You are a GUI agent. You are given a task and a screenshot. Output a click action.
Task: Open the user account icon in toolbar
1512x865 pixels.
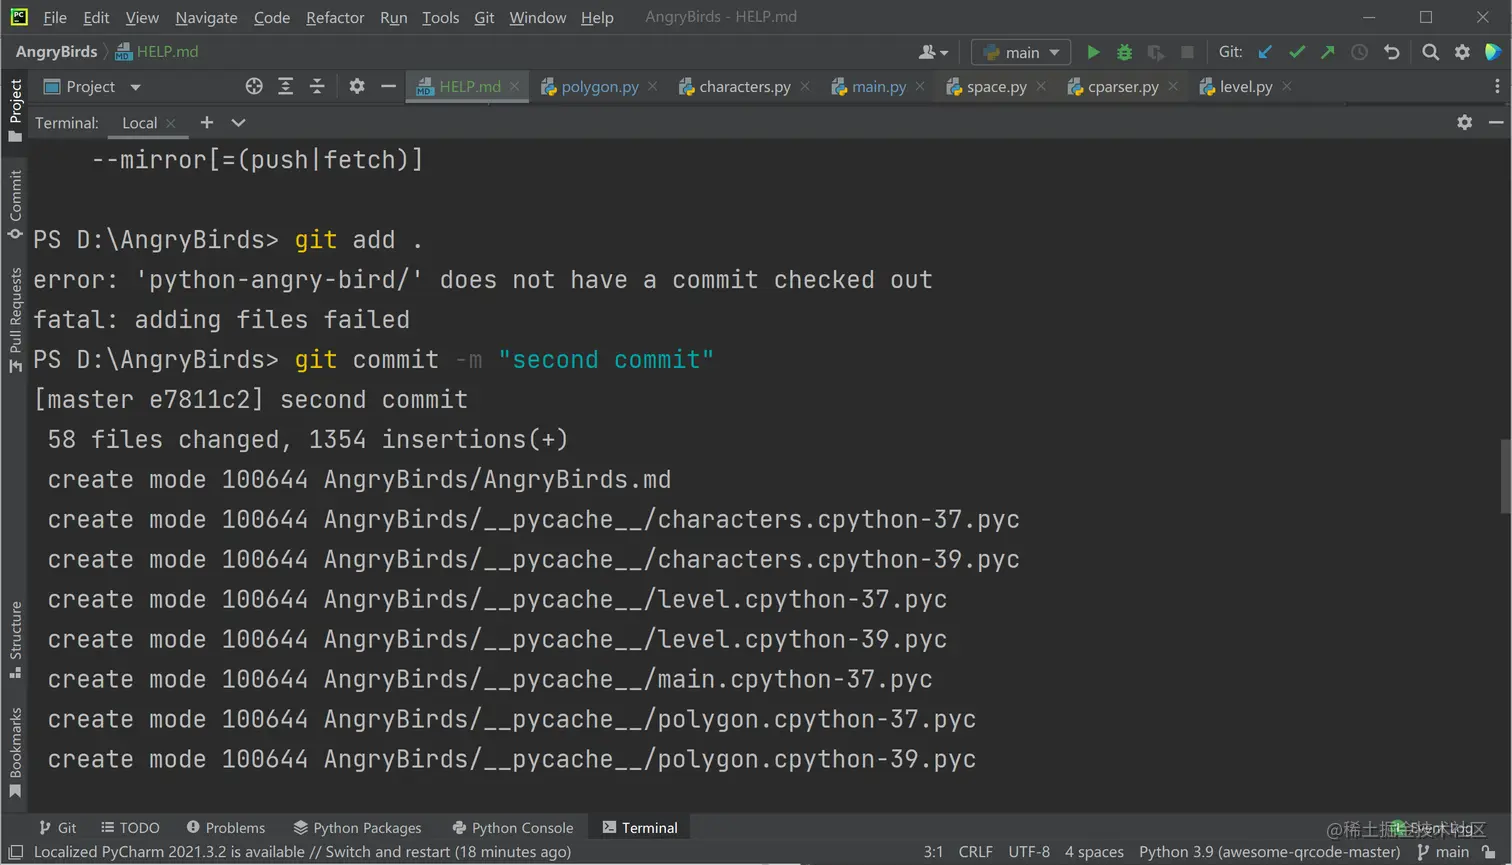tap(933, 52)
